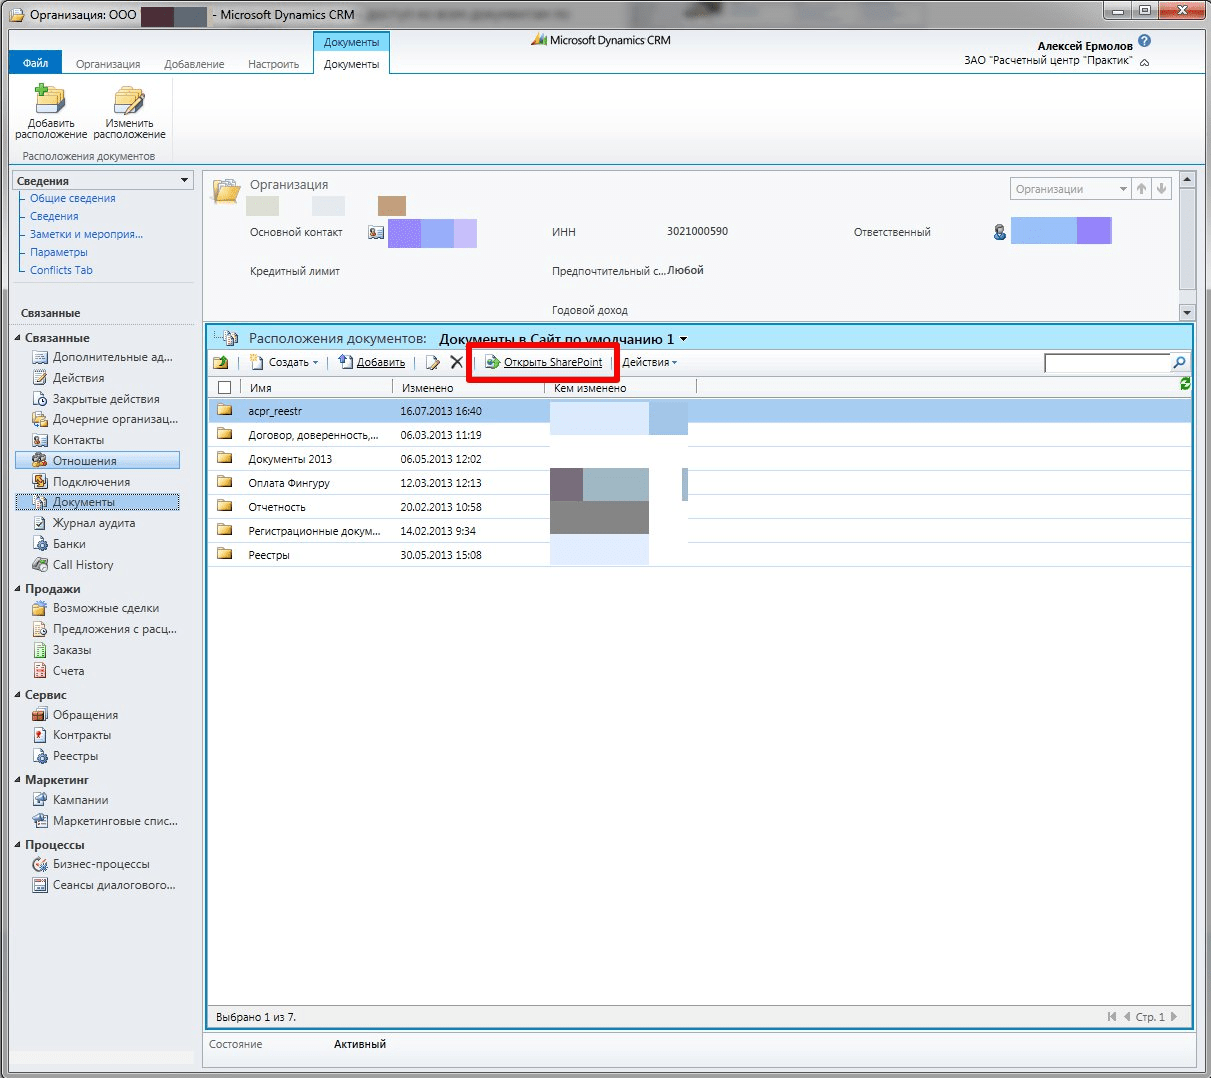Viewport: 1211px width, 1078px height.
Task: Open the Сведения section dropdown
Action: [184, 181]
